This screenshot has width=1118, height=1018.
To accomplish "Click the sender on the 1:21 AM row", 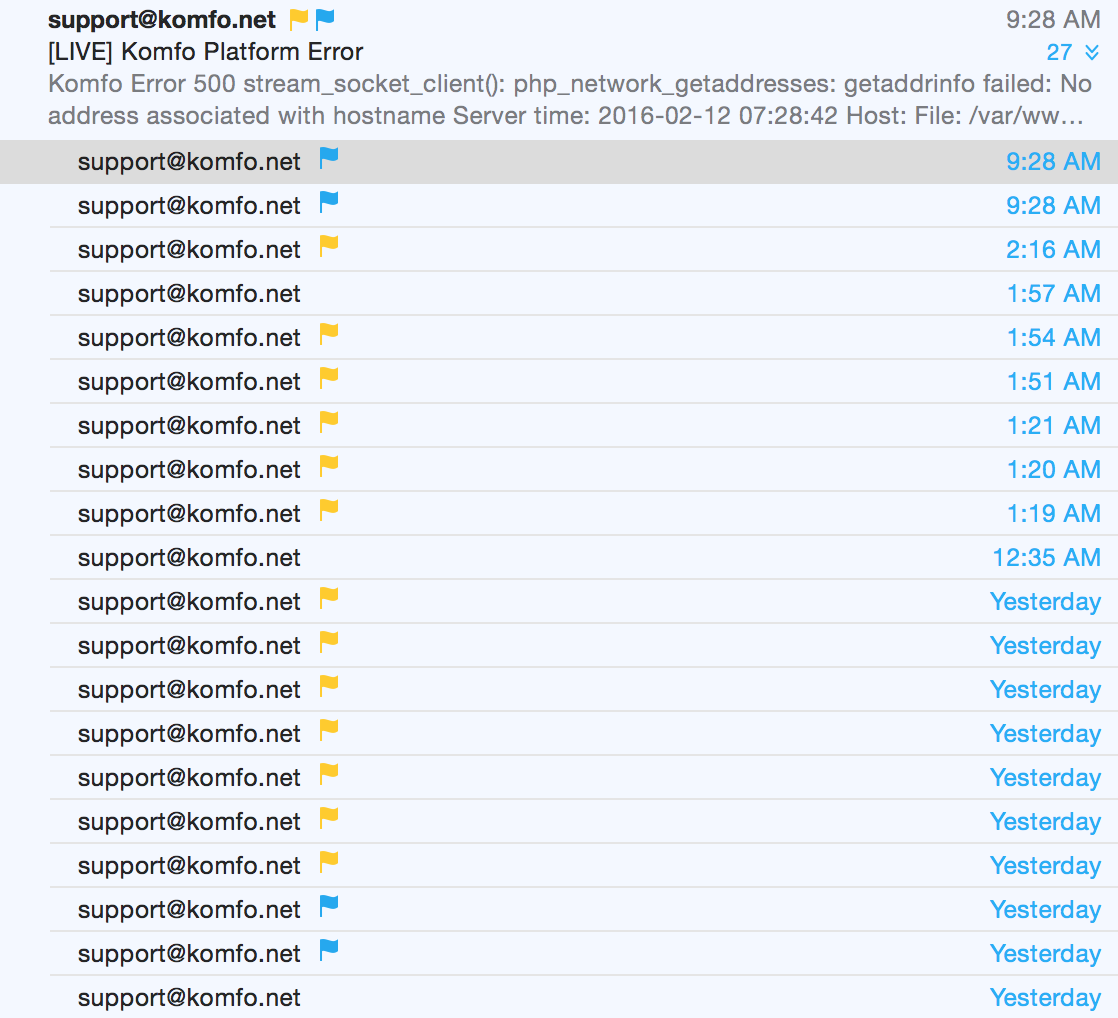I will coord(189,426).
